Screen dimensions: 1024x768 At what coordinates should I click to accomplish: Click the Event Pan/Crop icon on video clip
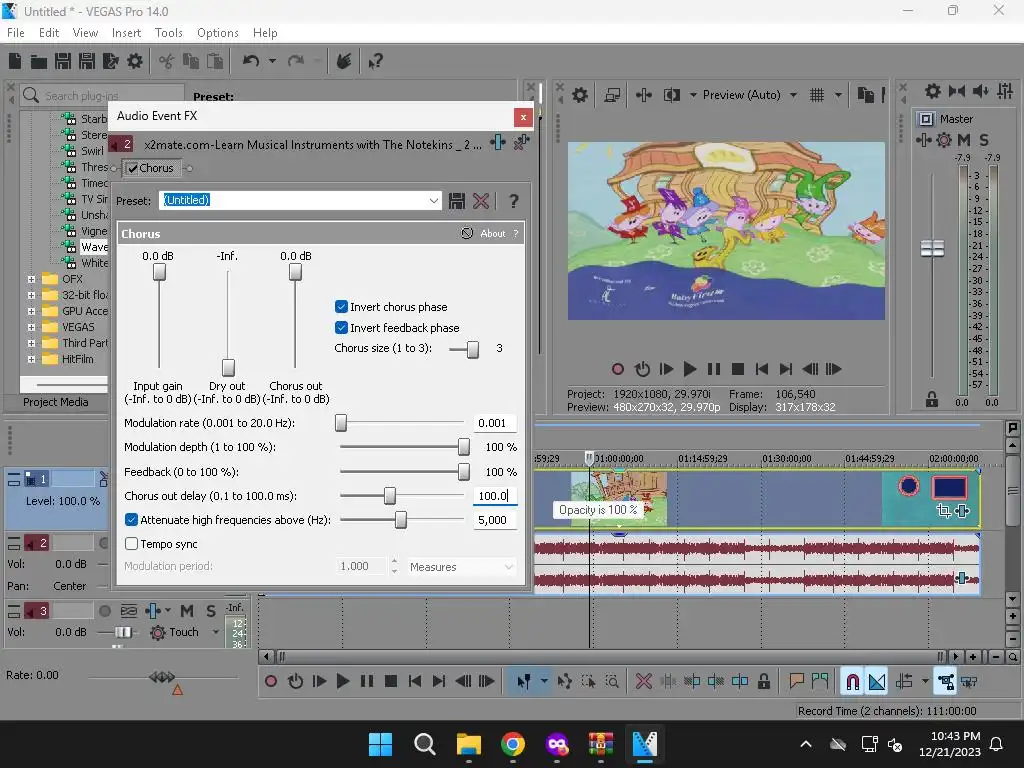(x=943, y=511)
